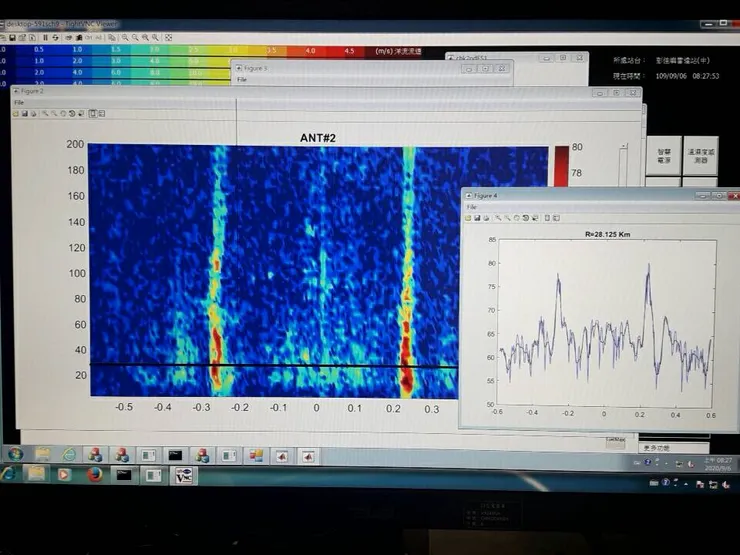Select the zoom in tool in Figure 2
This screenshot has height=555, width=740.
coord(44,113)
